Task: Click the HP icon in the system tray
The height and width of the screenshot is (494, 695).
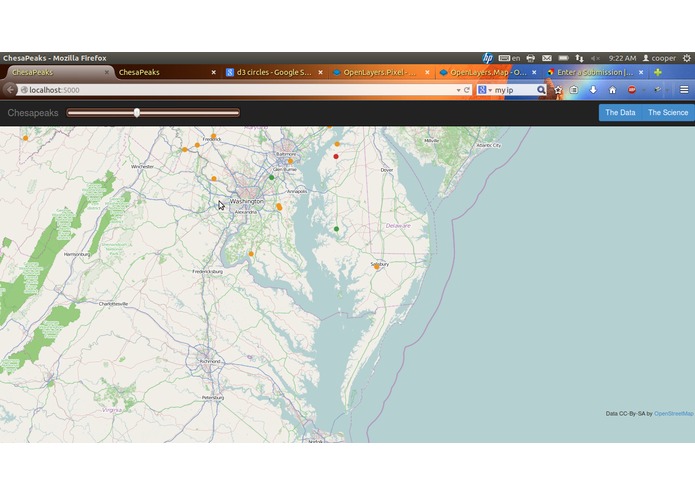Action: [x=488, y=58]
